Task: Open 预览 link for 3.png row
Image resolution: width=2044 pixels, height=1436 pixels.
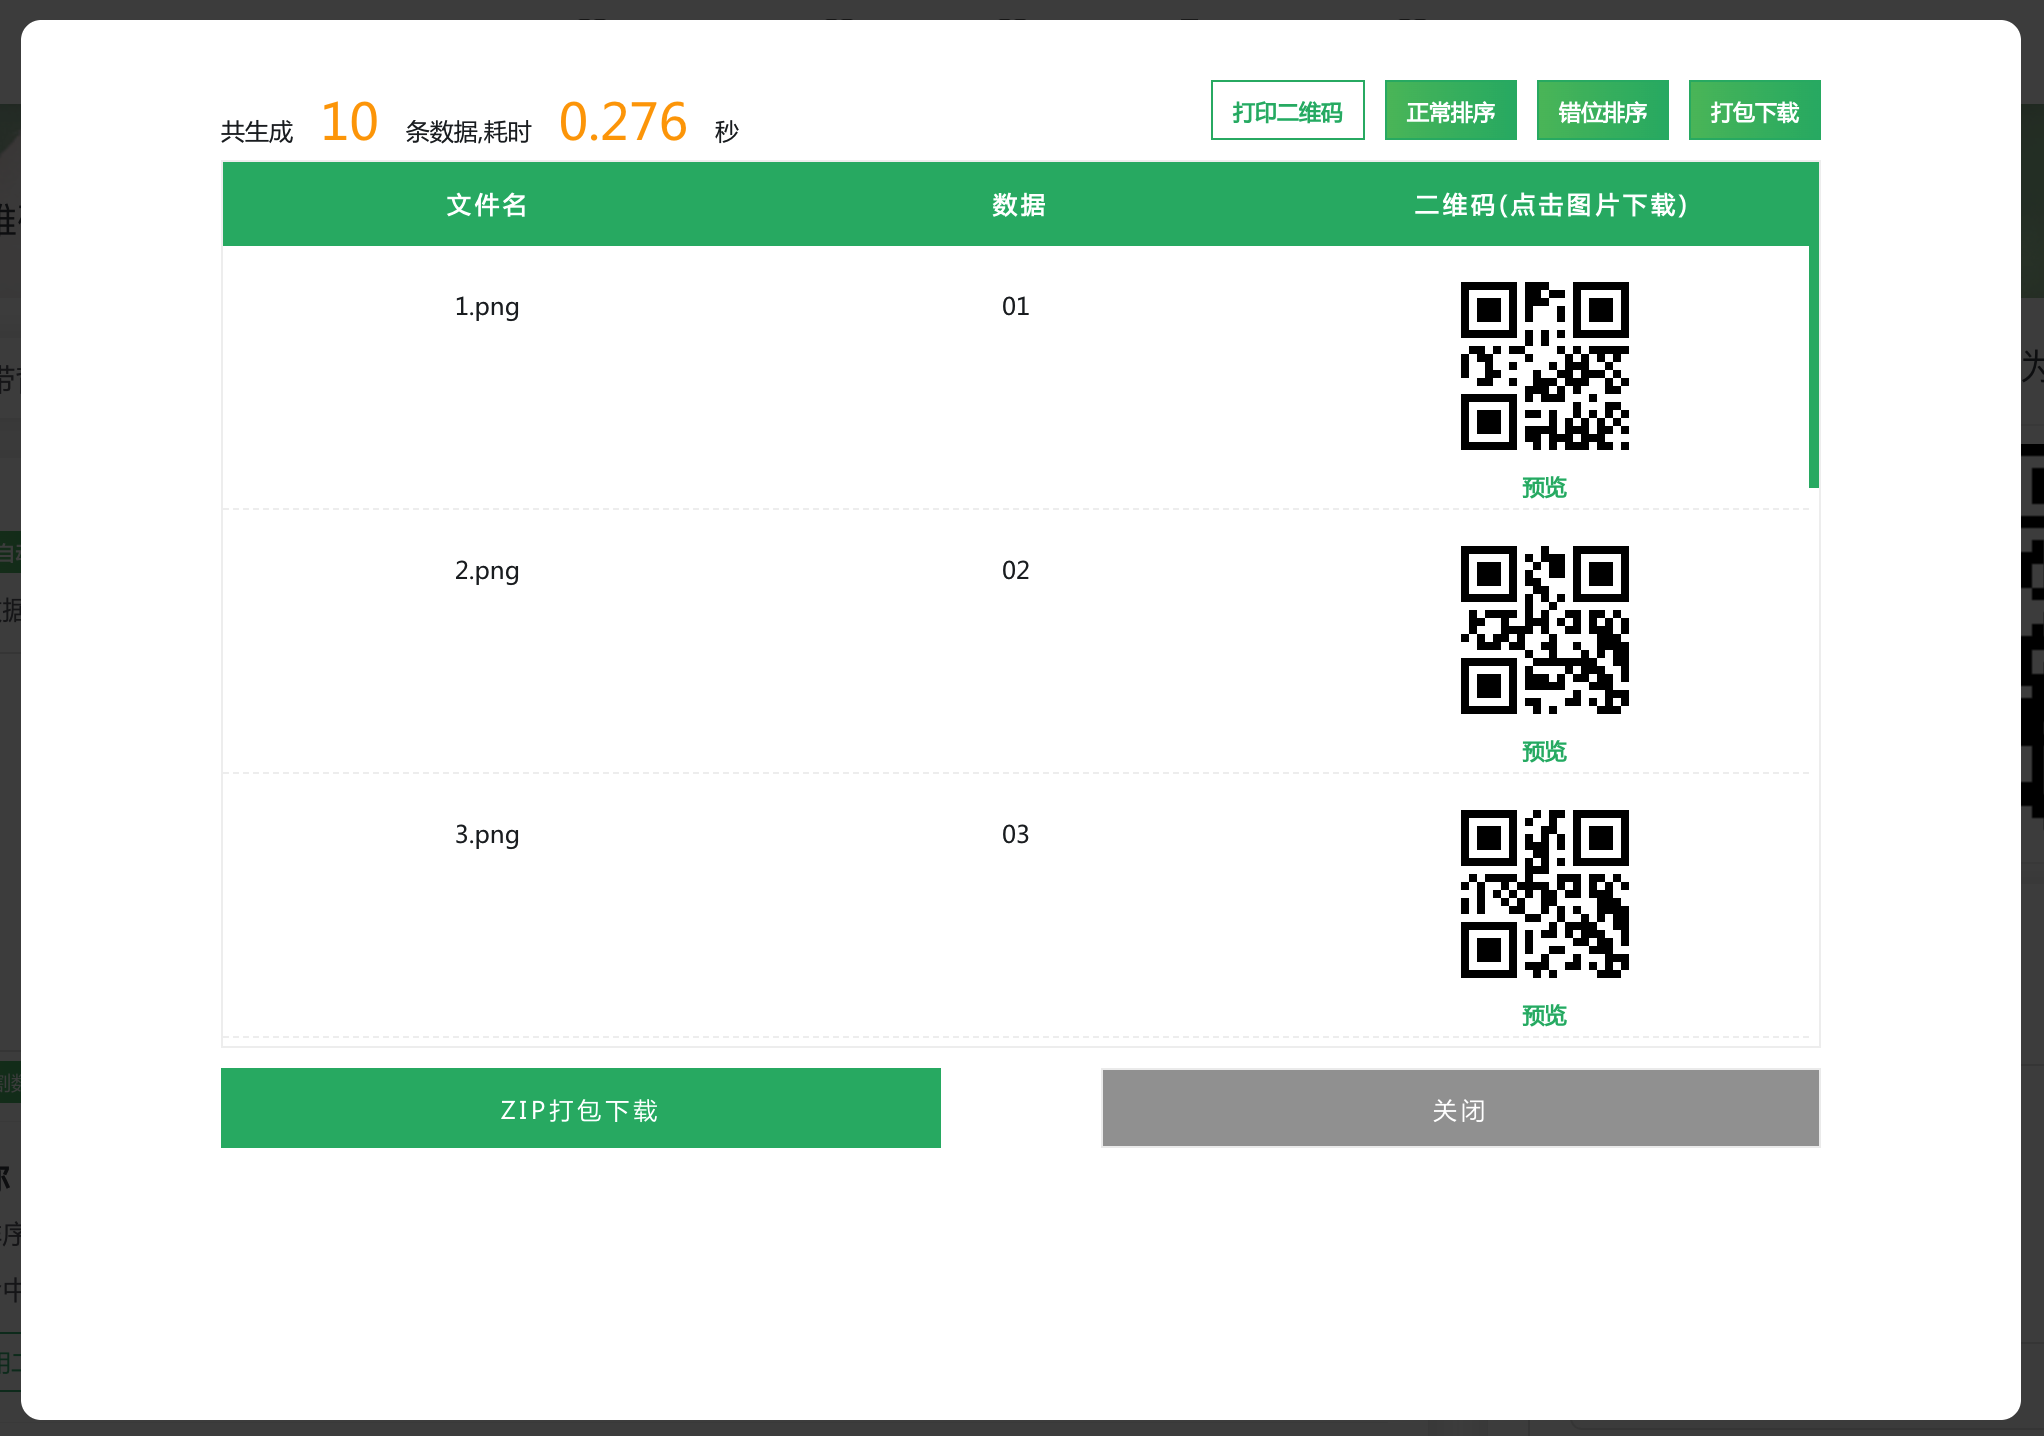Action: point(1544,1015)
